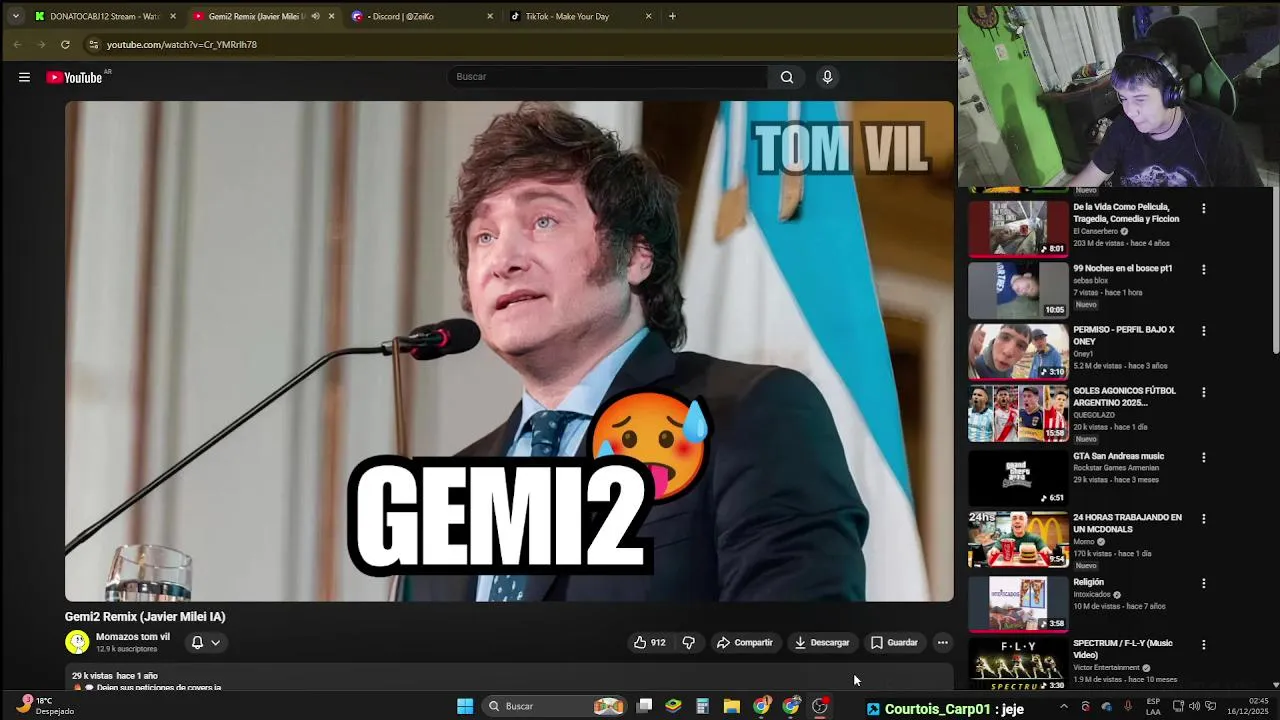This screenshot has width=1280, height=720.
Task: Open options for PERMISO - PERFIL BAJO X ONEY
Action: (x=1203, y=331)
